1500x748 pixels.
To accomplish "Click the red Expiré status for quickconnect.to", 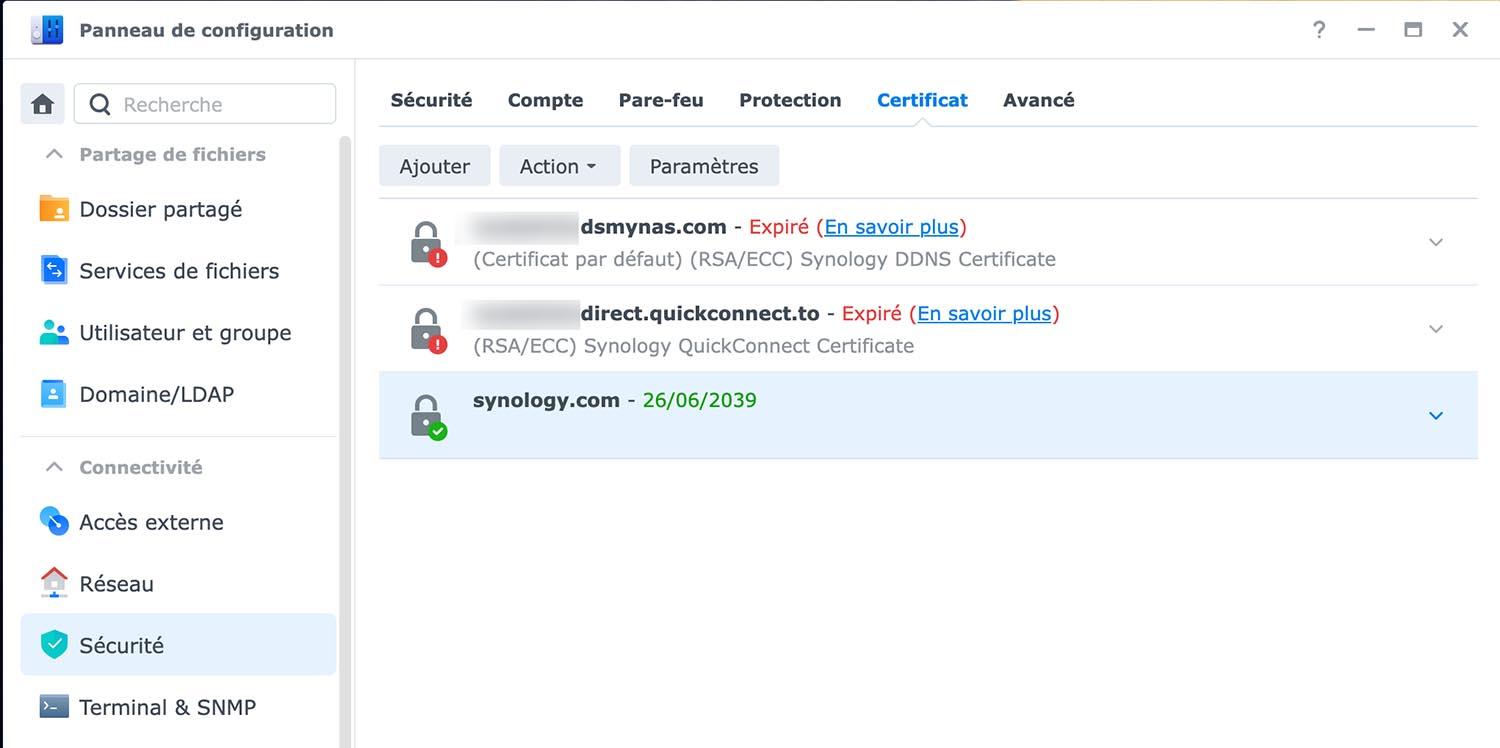I will point(872,314).
